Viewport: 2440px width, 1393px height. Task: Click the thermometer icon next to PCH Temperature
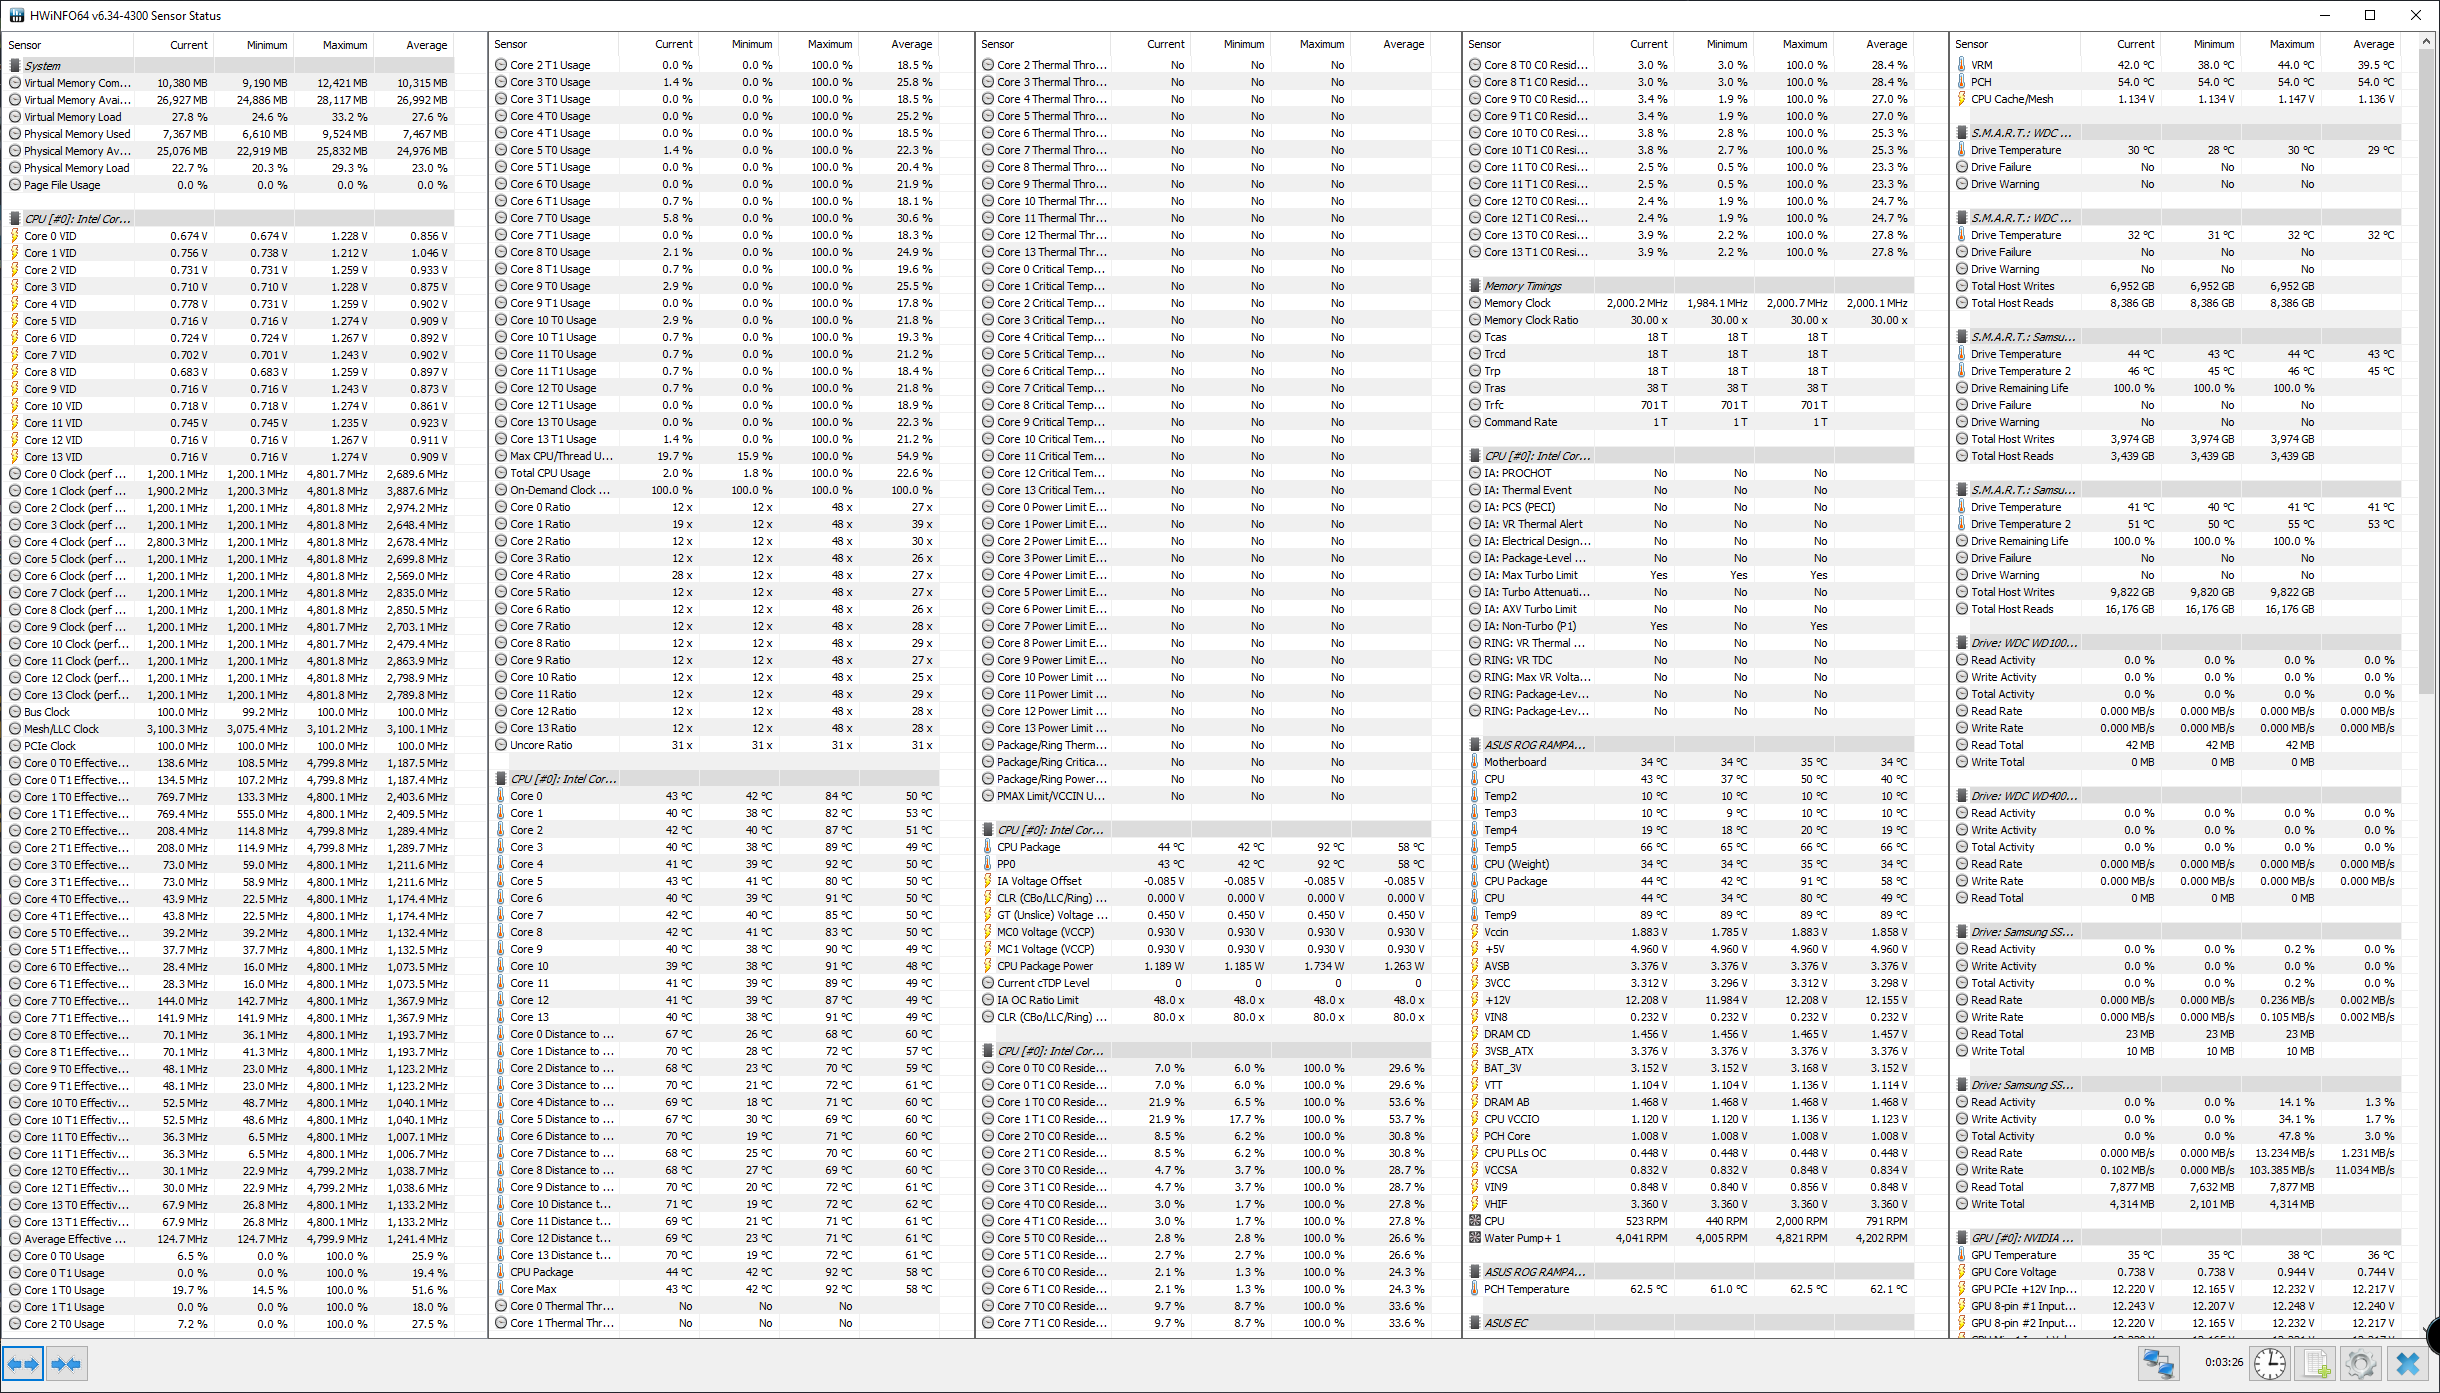tap(1475, 1289)
